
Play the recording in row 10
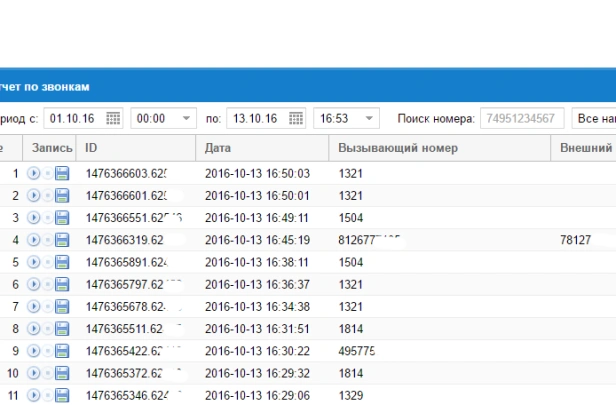coord(34,373)
